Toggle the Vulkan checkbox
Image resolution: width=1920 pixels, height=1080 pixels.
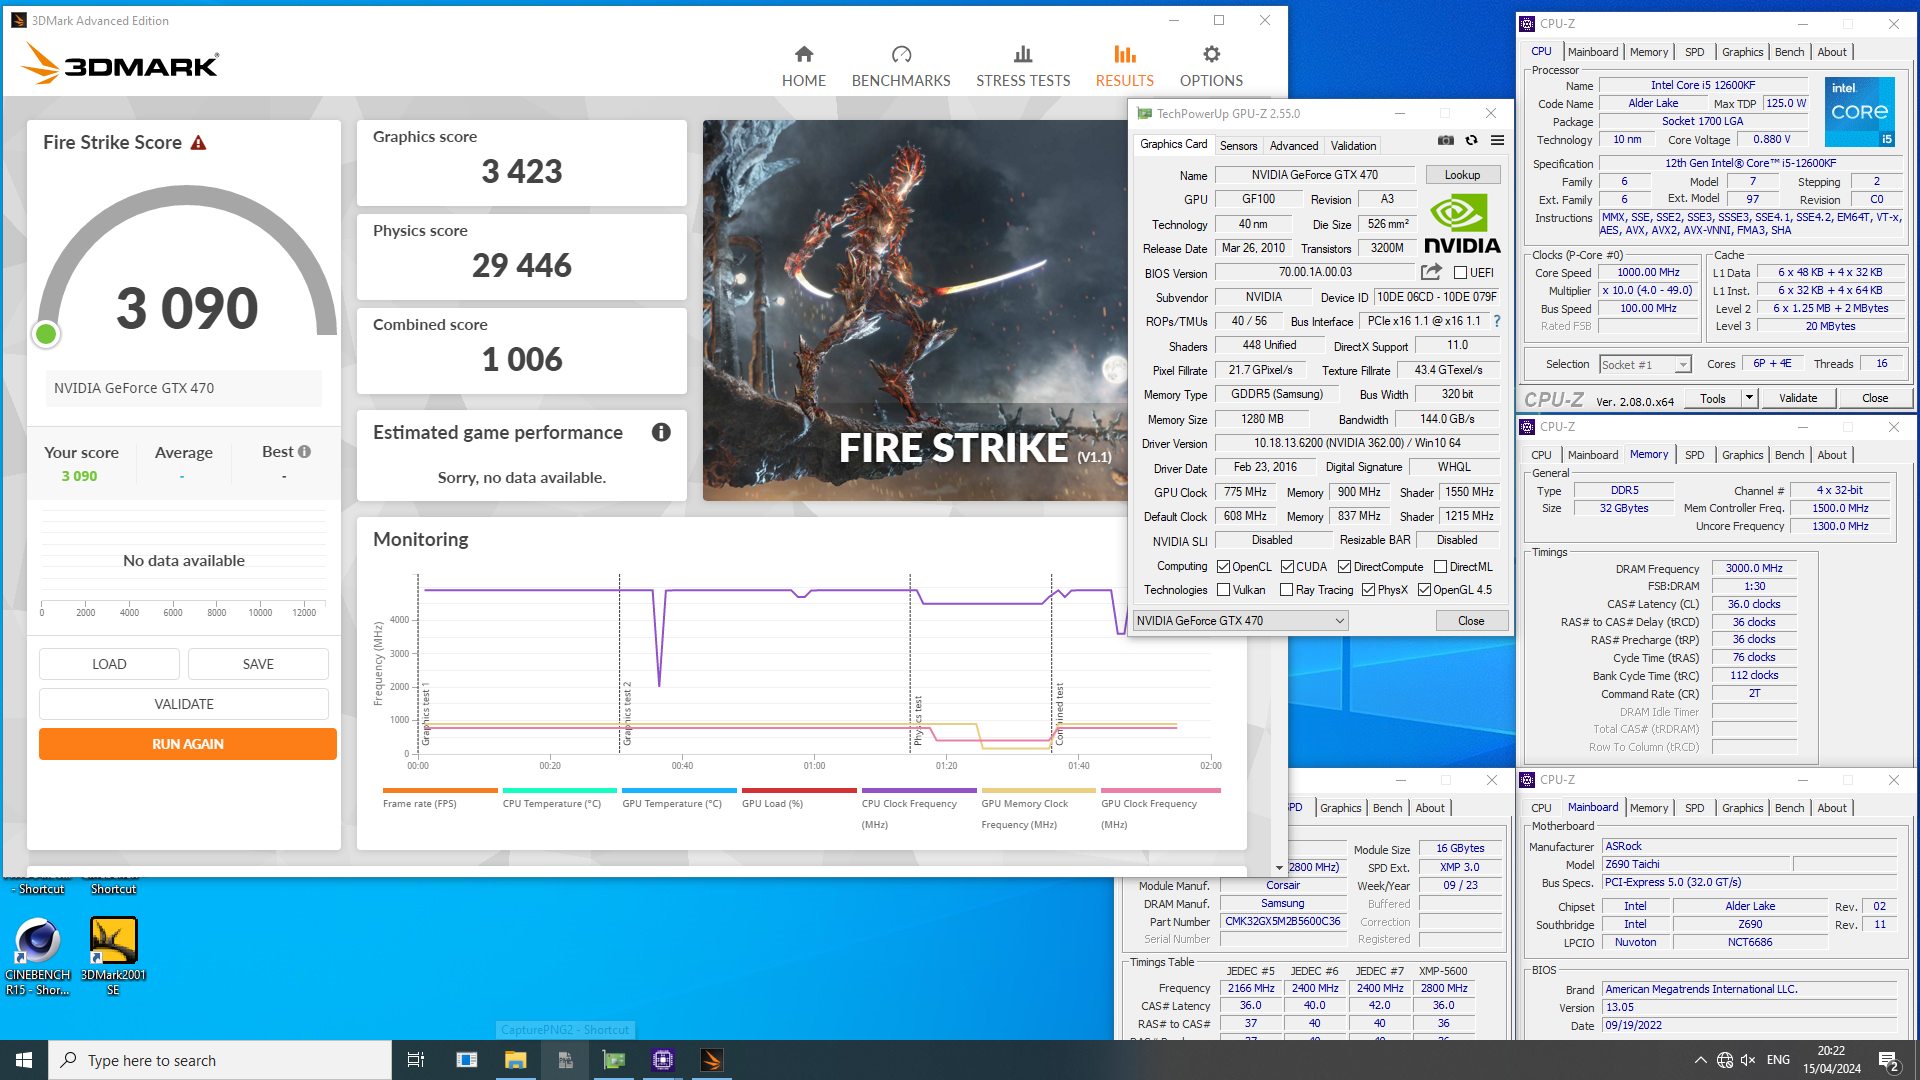coord(1223,590)
